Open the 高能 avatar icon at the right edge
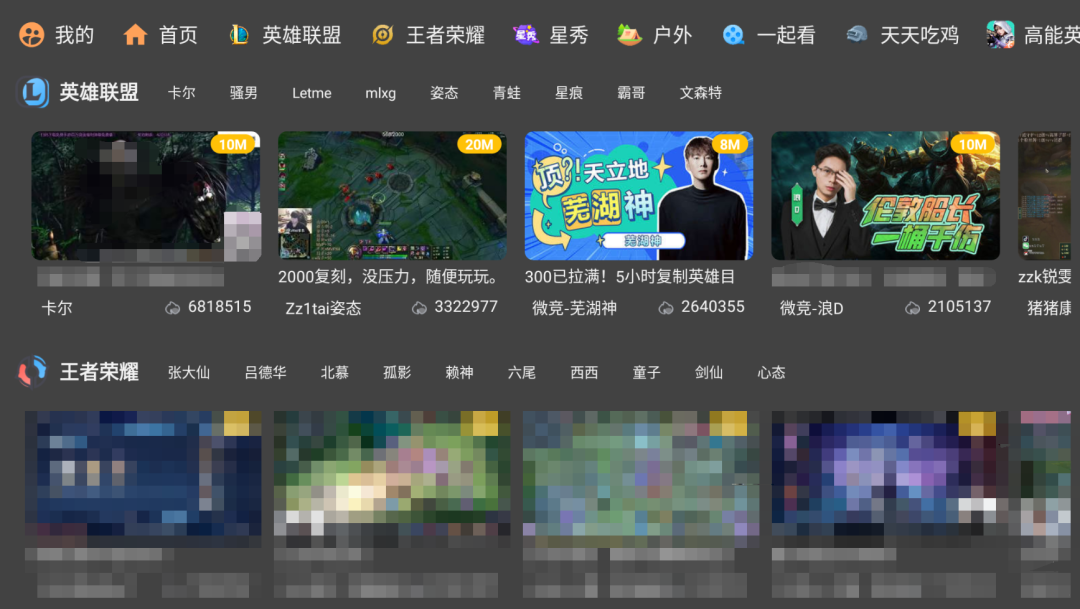This screenshot has width=1080, height=609. pyautogui.click(x=1000, y=34)
